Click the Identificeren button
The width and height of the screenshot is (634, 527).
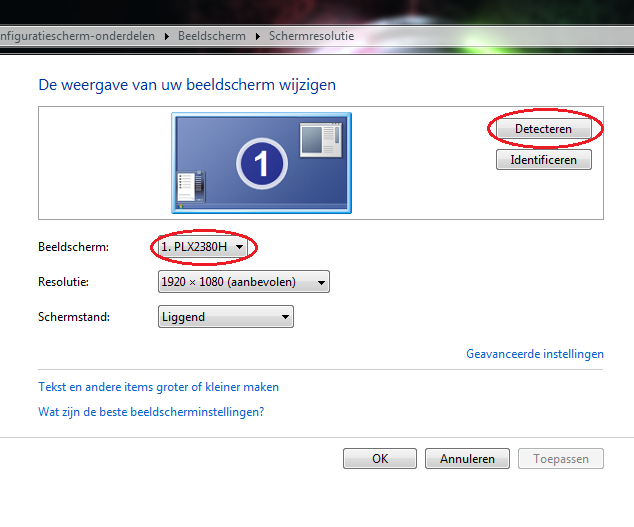[543, 160]
